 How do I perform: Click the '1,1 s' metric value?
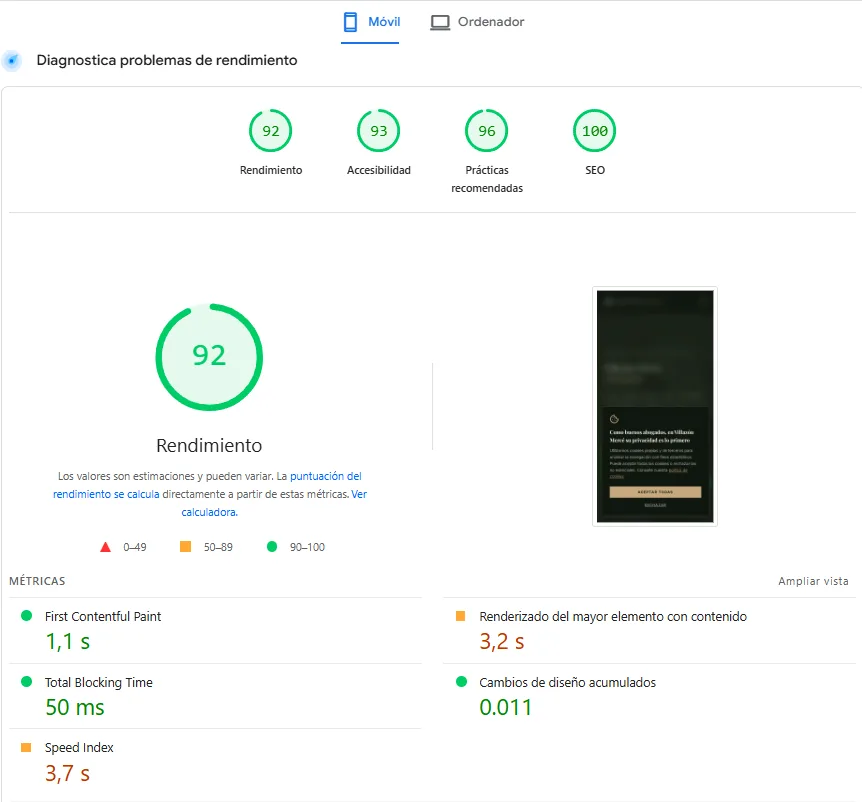coord(68,641)
